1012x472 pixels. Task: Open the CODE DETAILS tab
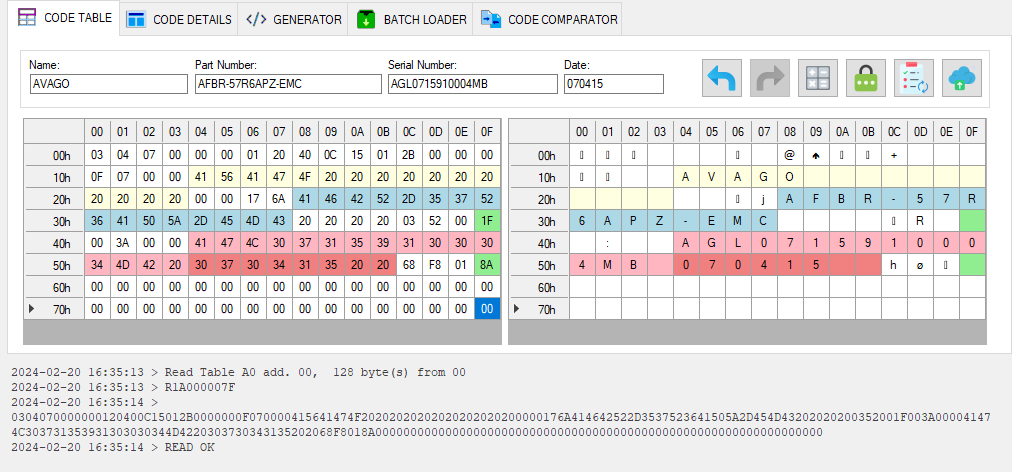coord(179,19)
